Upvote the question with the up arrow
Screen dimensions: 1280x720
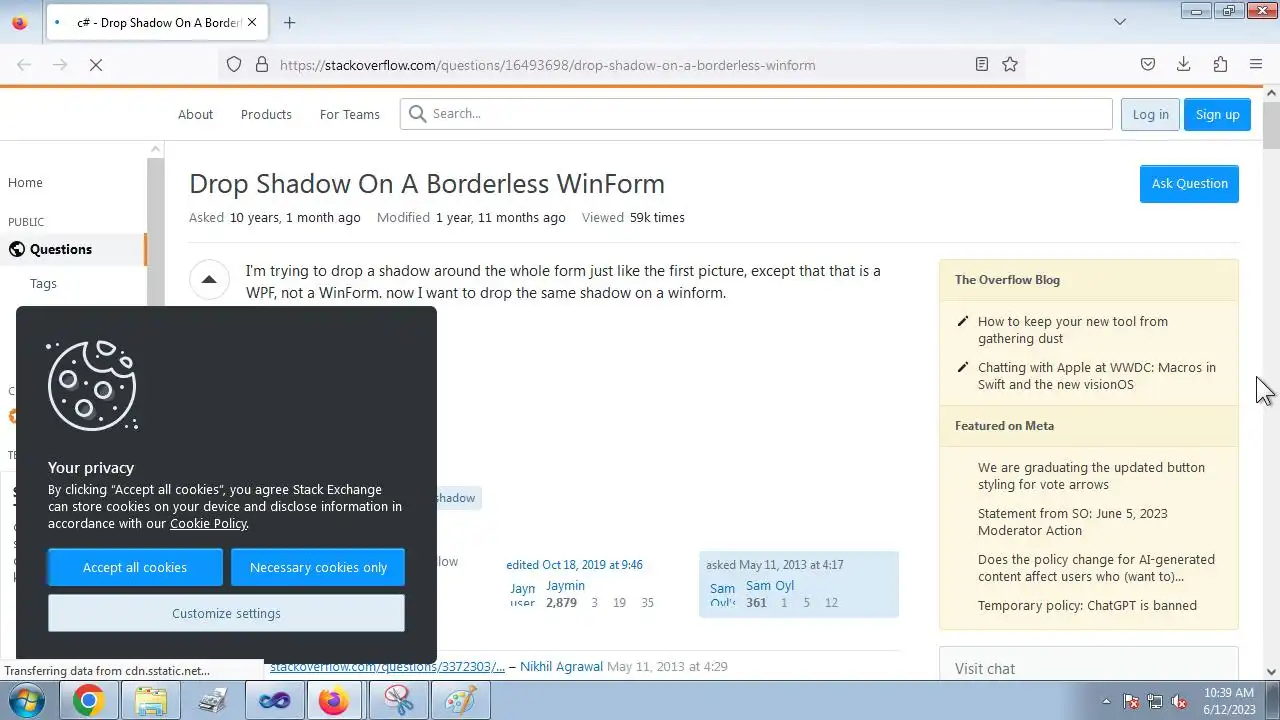point(209,280)
